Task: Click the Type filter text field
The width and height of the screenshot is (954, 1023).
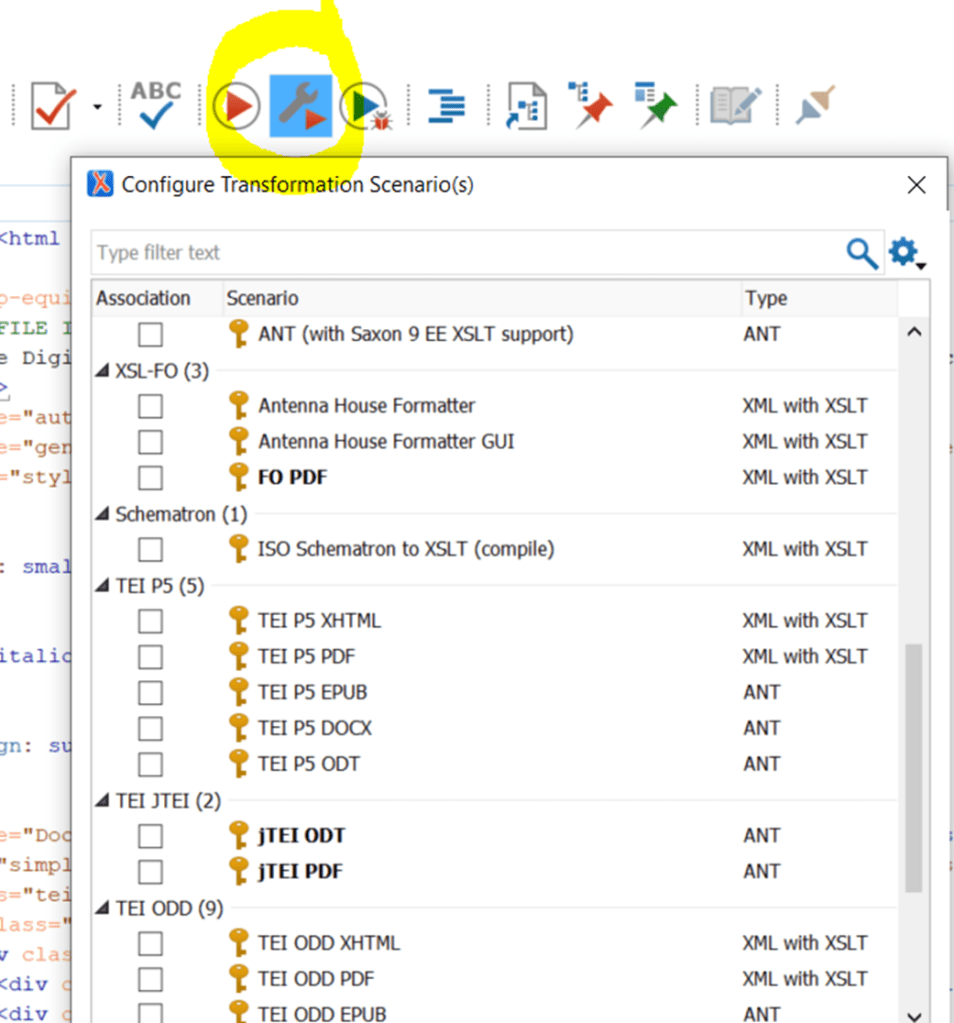Action: pyautogui.click(x=465, y=253)
